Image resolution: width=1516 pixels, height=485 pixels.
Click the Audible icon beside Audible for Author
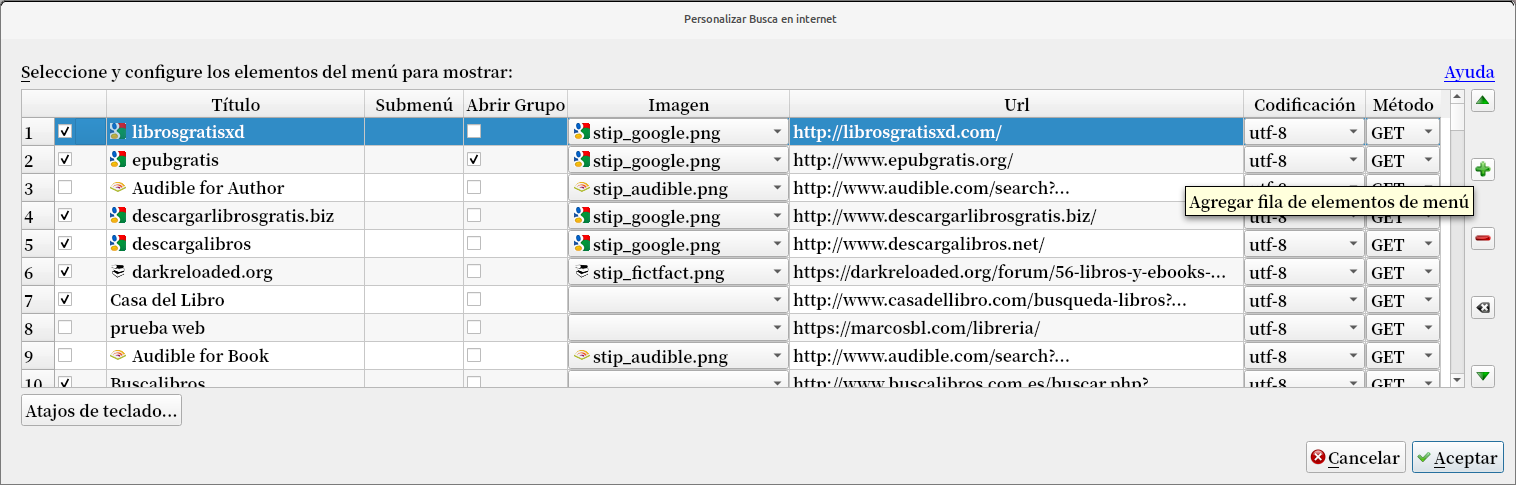118,188
